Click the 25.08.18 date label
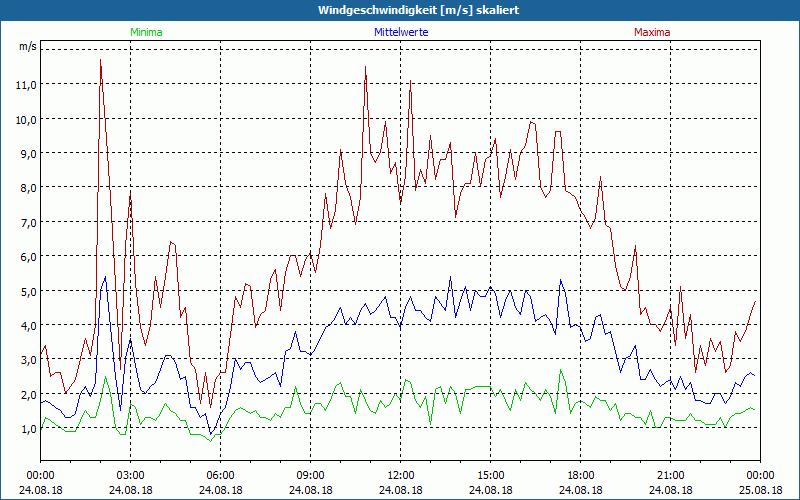This screenshot has width=800, height=500. [x=760, y=490]
